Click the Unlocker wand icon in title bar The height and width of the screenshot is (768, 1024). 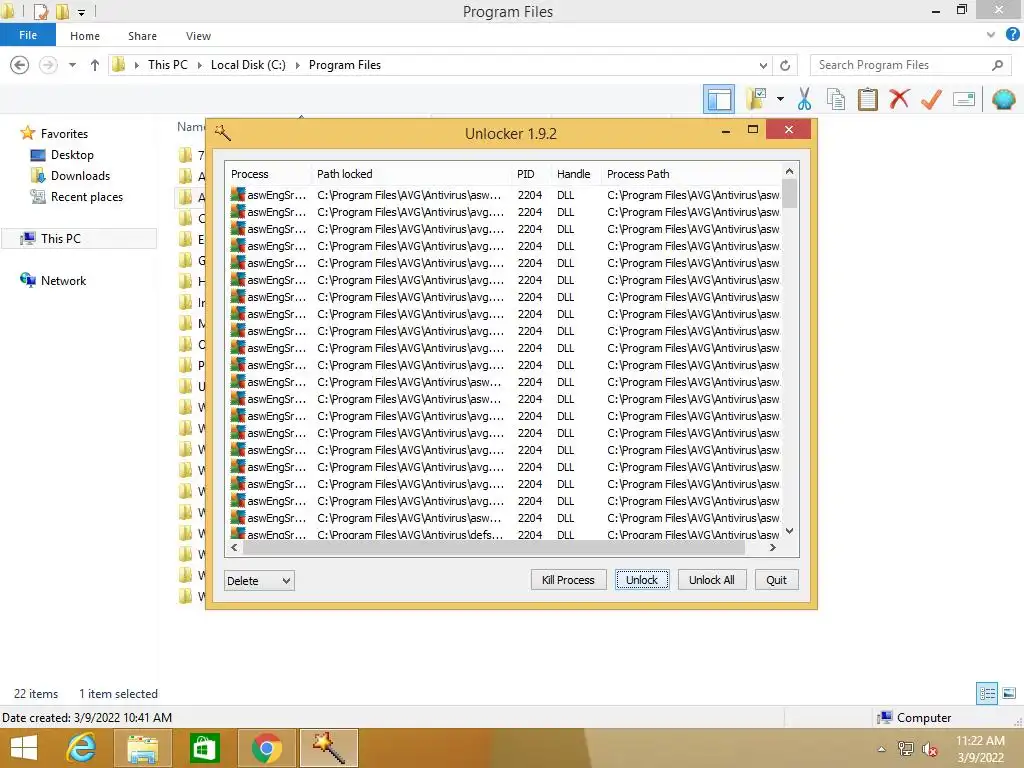click(x=223, y=133)
